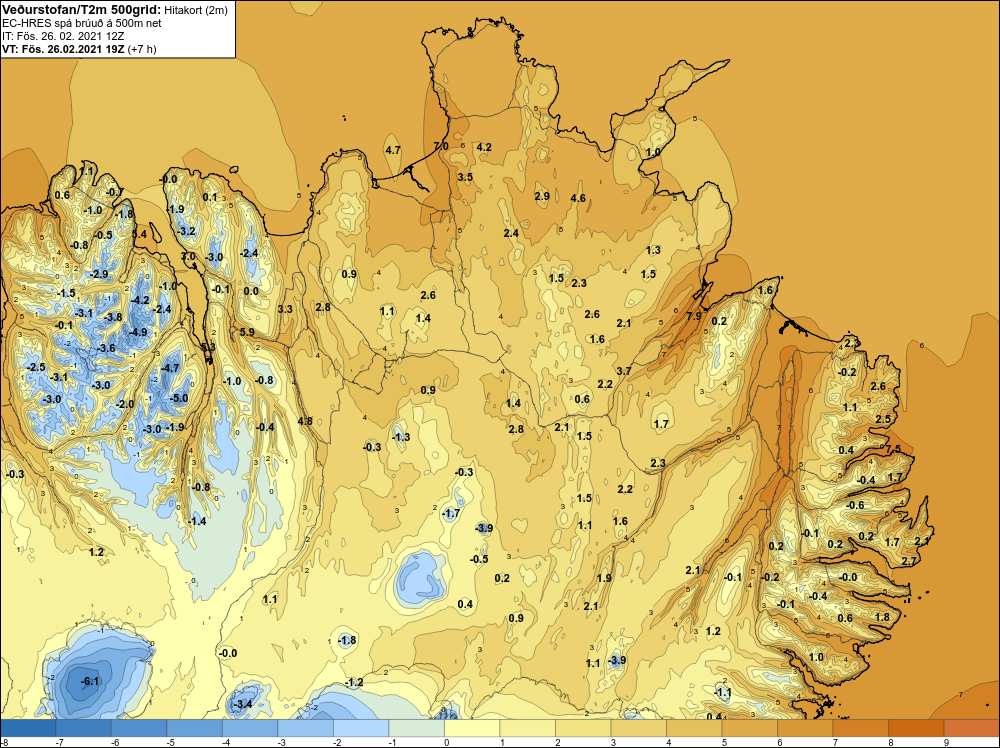Viewport: 1000px width, 748px height.
Task: Pick the legend color box between 0 and 1
Action: [472, 728]
